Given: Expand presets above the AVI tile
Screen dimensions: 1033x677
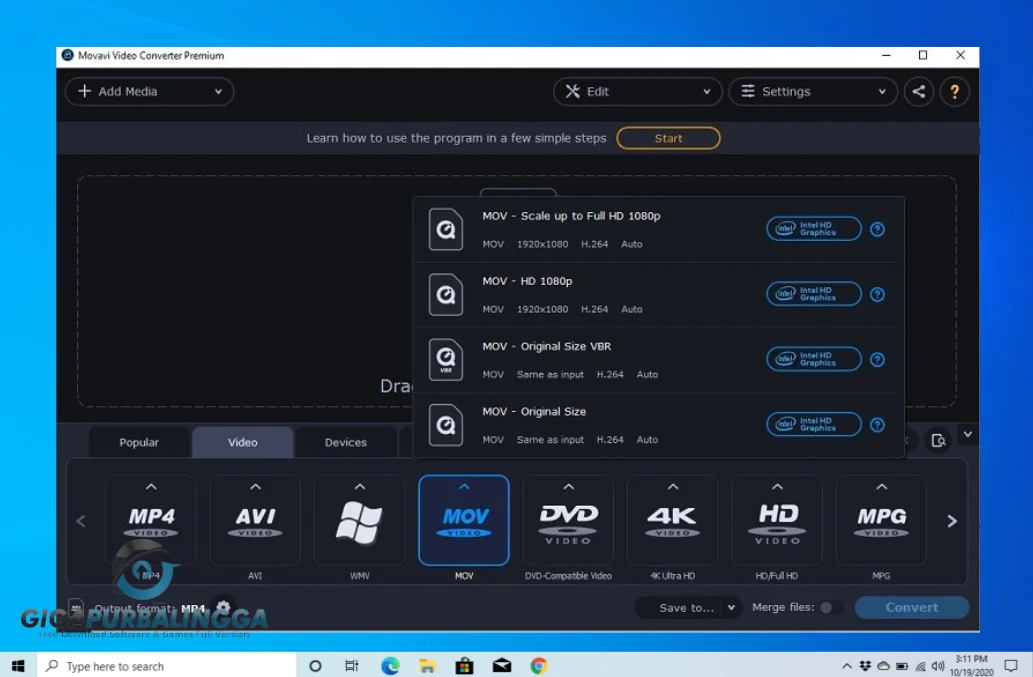Looking at the screenshot, I should (x=255, y=487).
